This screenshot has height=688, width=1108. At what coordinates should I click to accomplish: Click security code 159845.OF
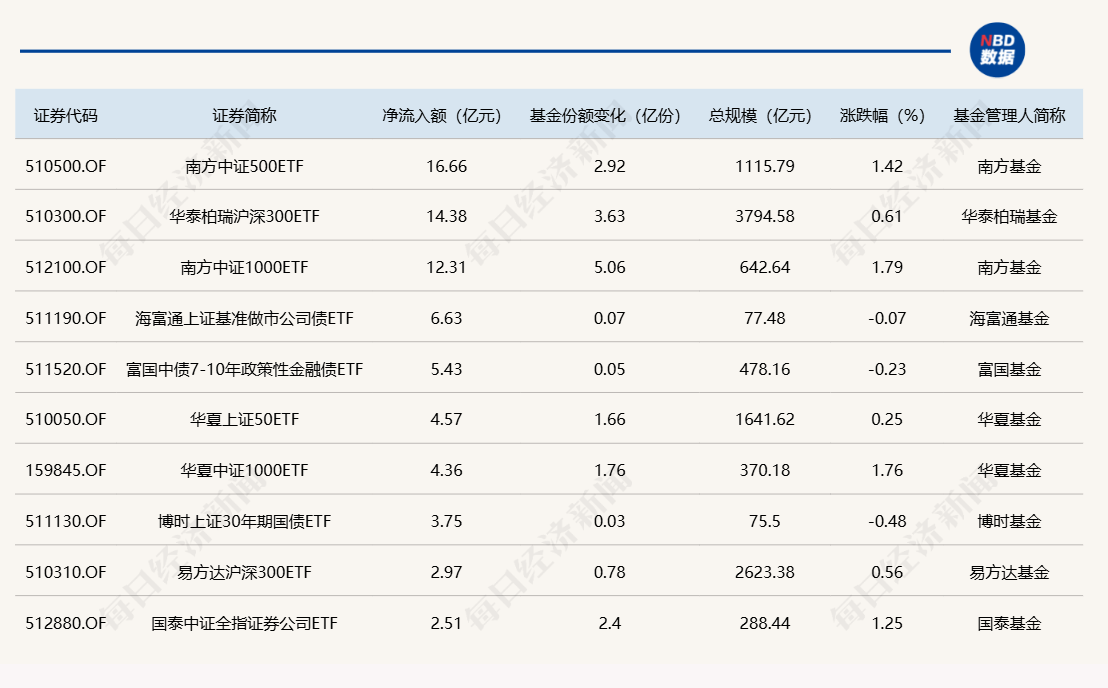click(x=66, y=470)
